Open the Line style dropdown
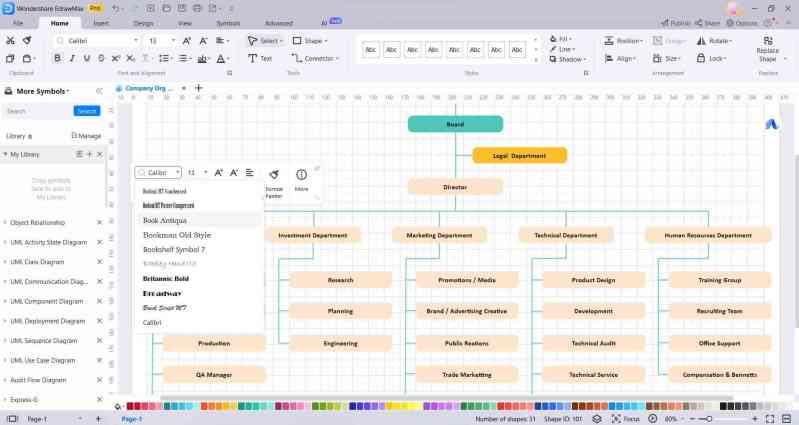The width and height of the screenshot is (799, 425). (562, 49)
